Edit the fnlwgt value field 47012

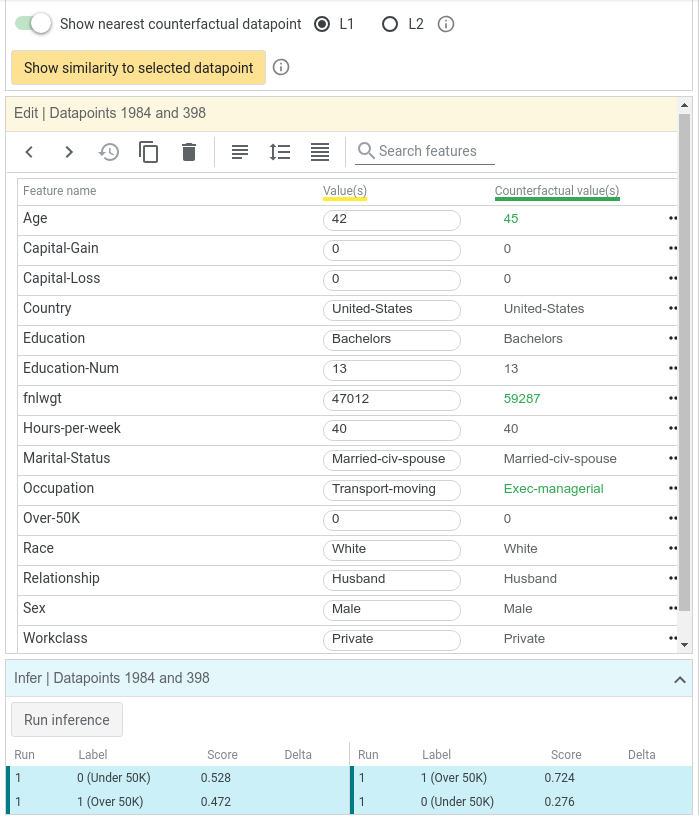coord(392,400)
